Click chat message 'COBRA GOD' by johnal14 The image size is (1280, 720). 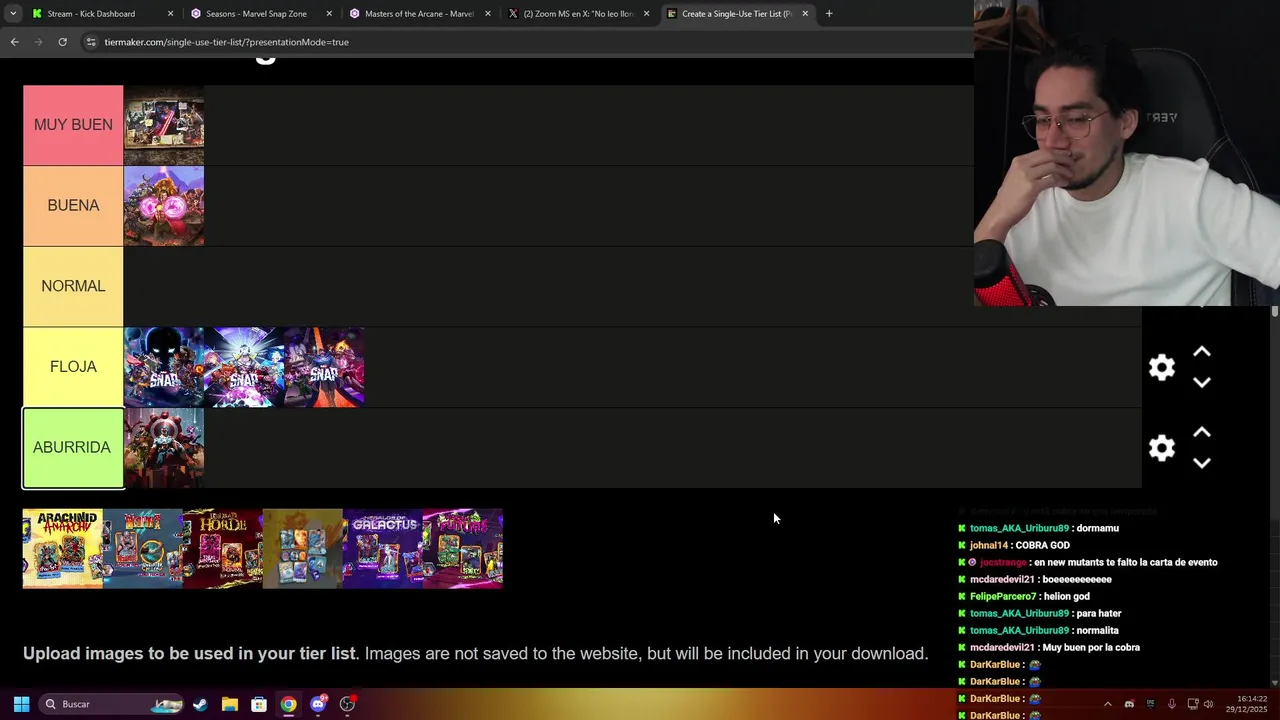pos(1043,546)
